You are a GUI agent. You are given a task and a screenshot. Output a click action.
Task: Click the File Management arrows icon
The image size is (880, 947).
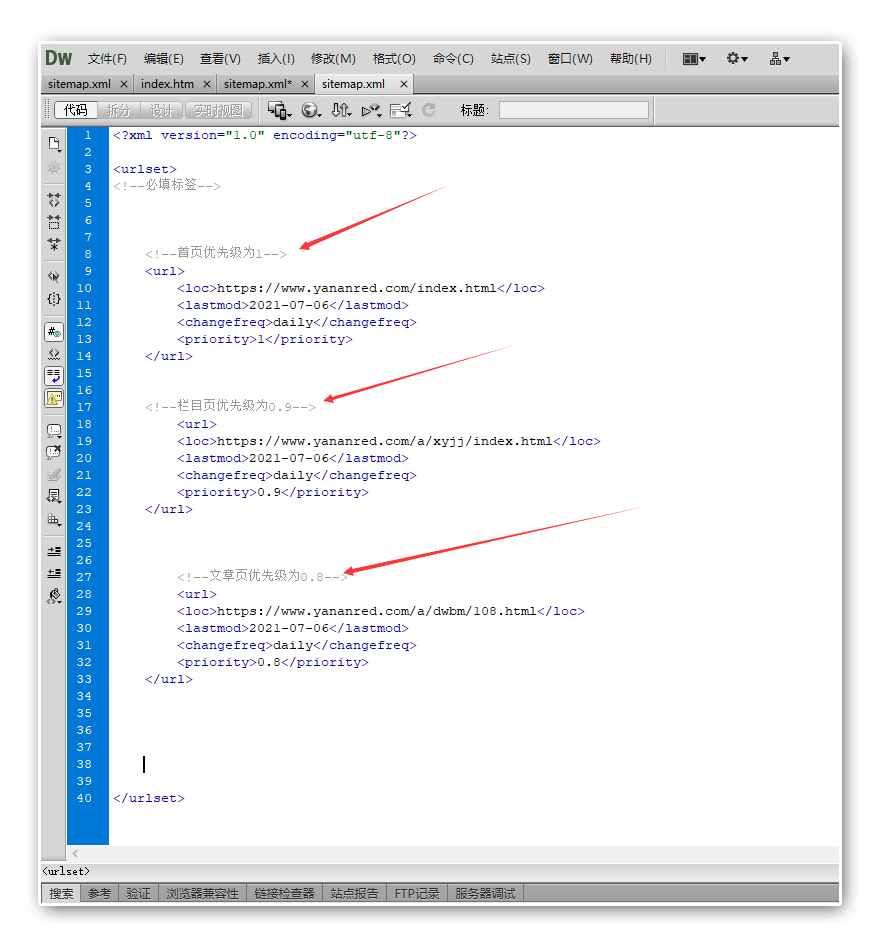pyautogui.click(x=341, y=110)
